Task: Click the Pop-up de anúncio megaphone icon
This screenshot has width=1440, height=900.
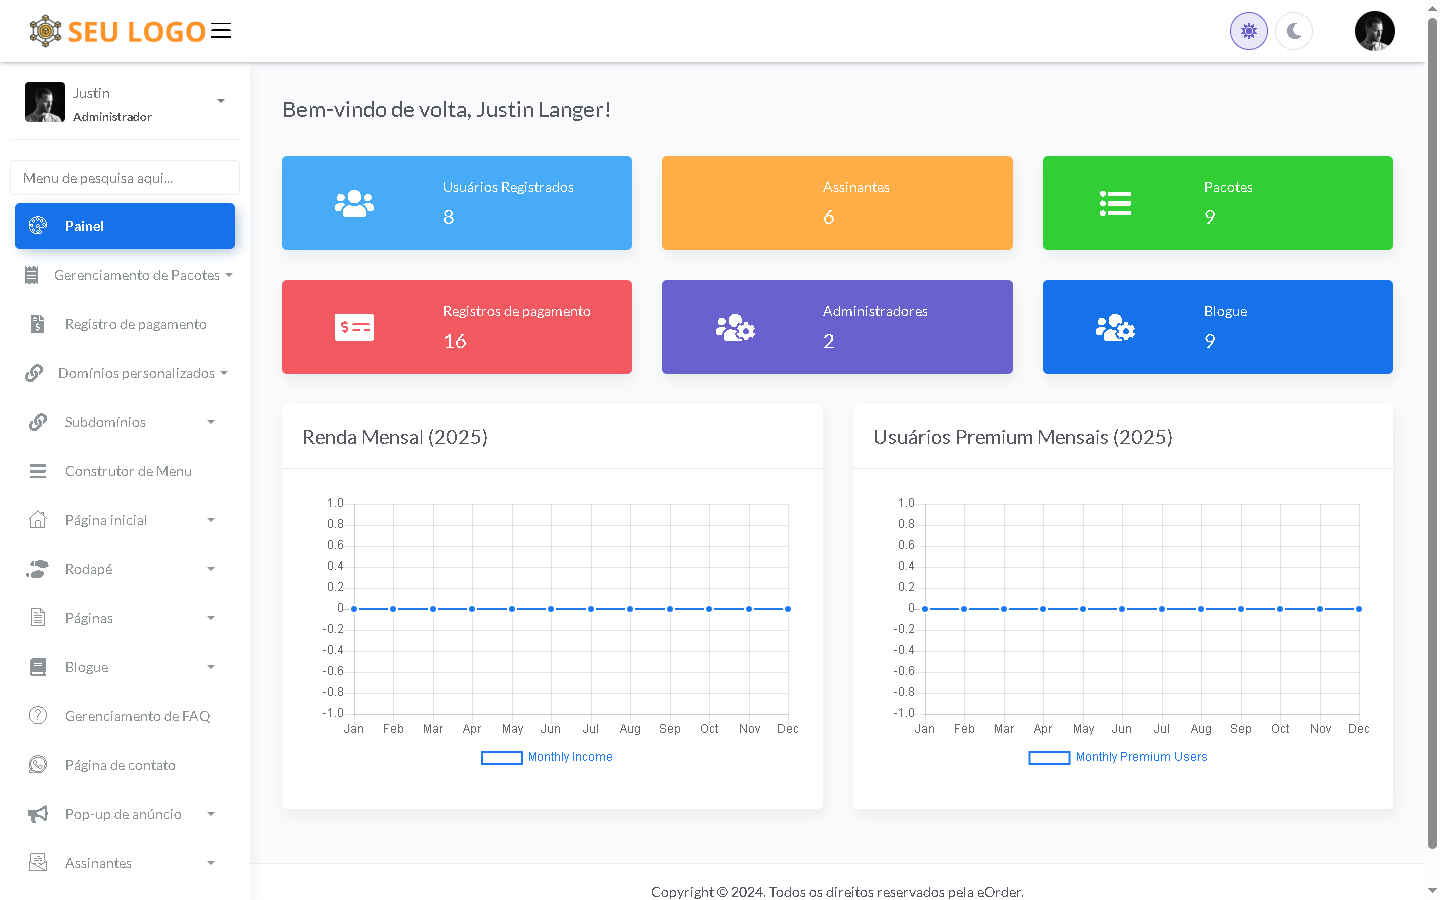Action: [x=38, y=814]
